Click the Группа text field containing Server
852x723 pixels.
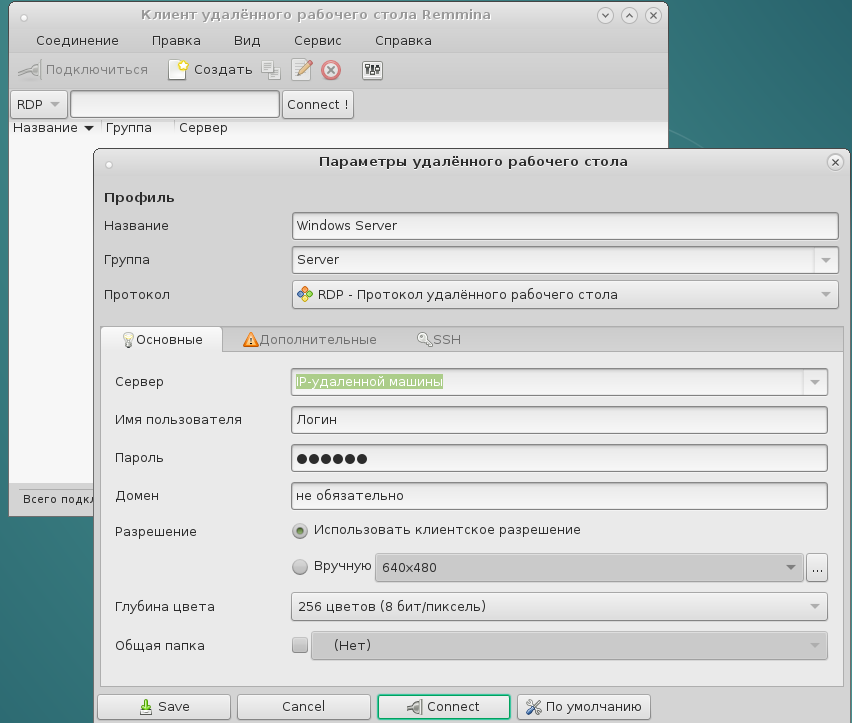click(x=553, y=260)
